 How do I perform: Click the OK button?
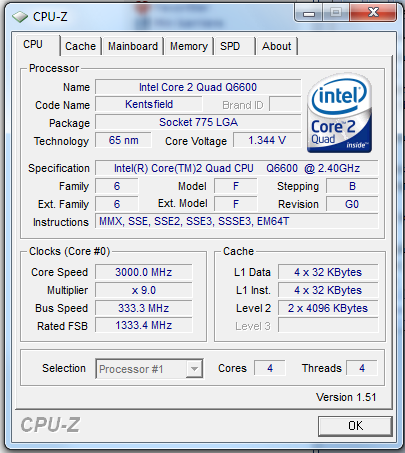coord(355,426)
